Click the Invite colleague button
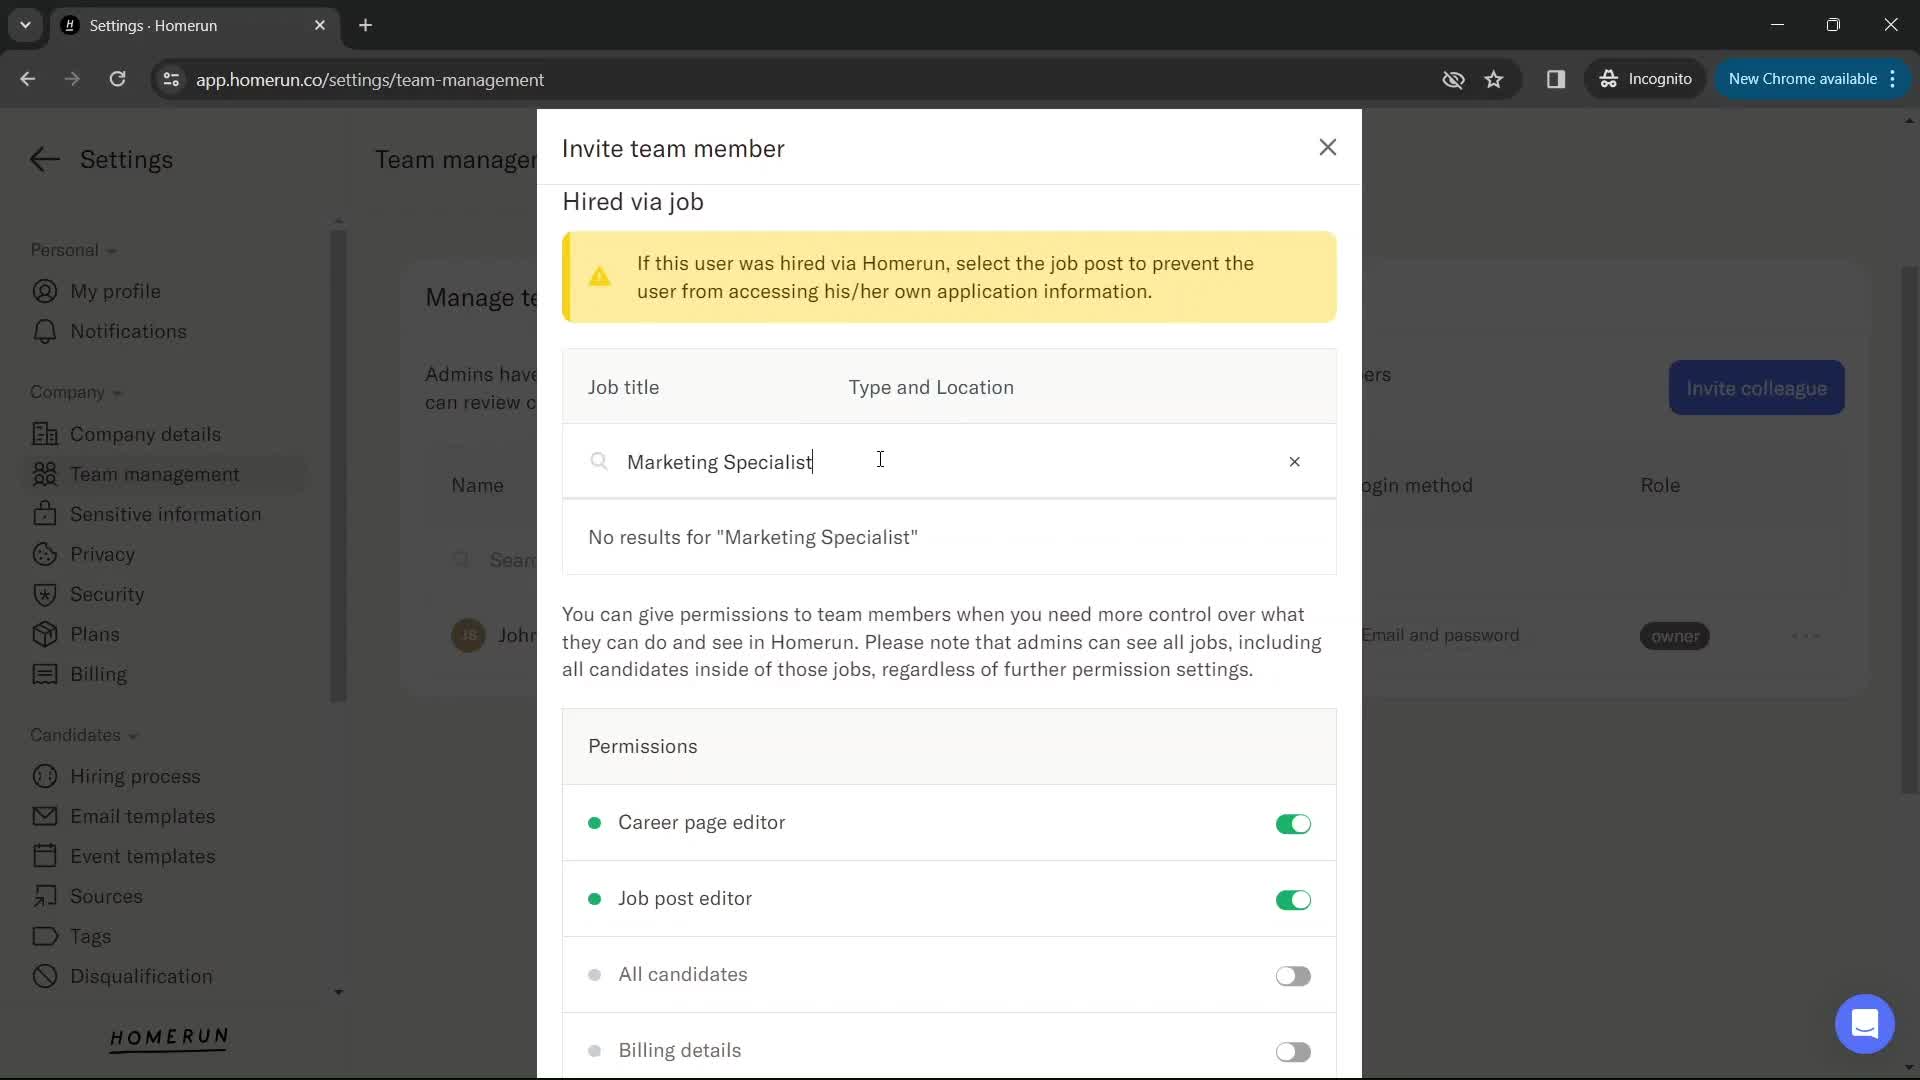Viewport: 1920px width, 1080px height. click(1756, 388)
